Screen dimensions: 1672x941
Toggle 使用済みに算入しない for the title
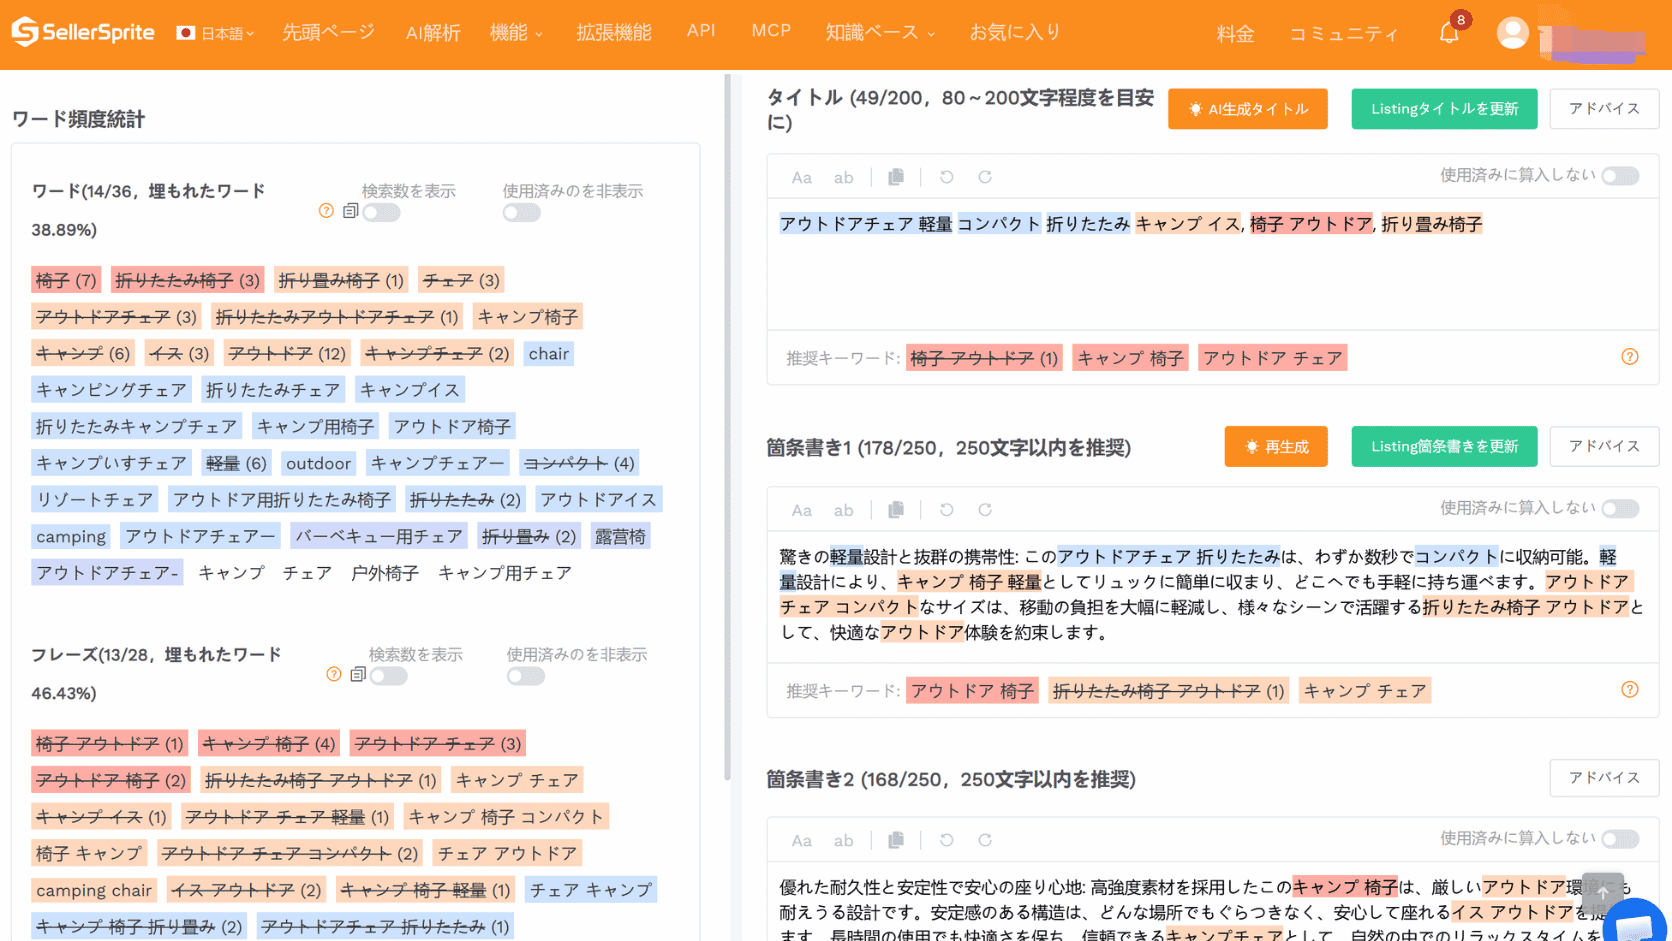coord(1620,176)
